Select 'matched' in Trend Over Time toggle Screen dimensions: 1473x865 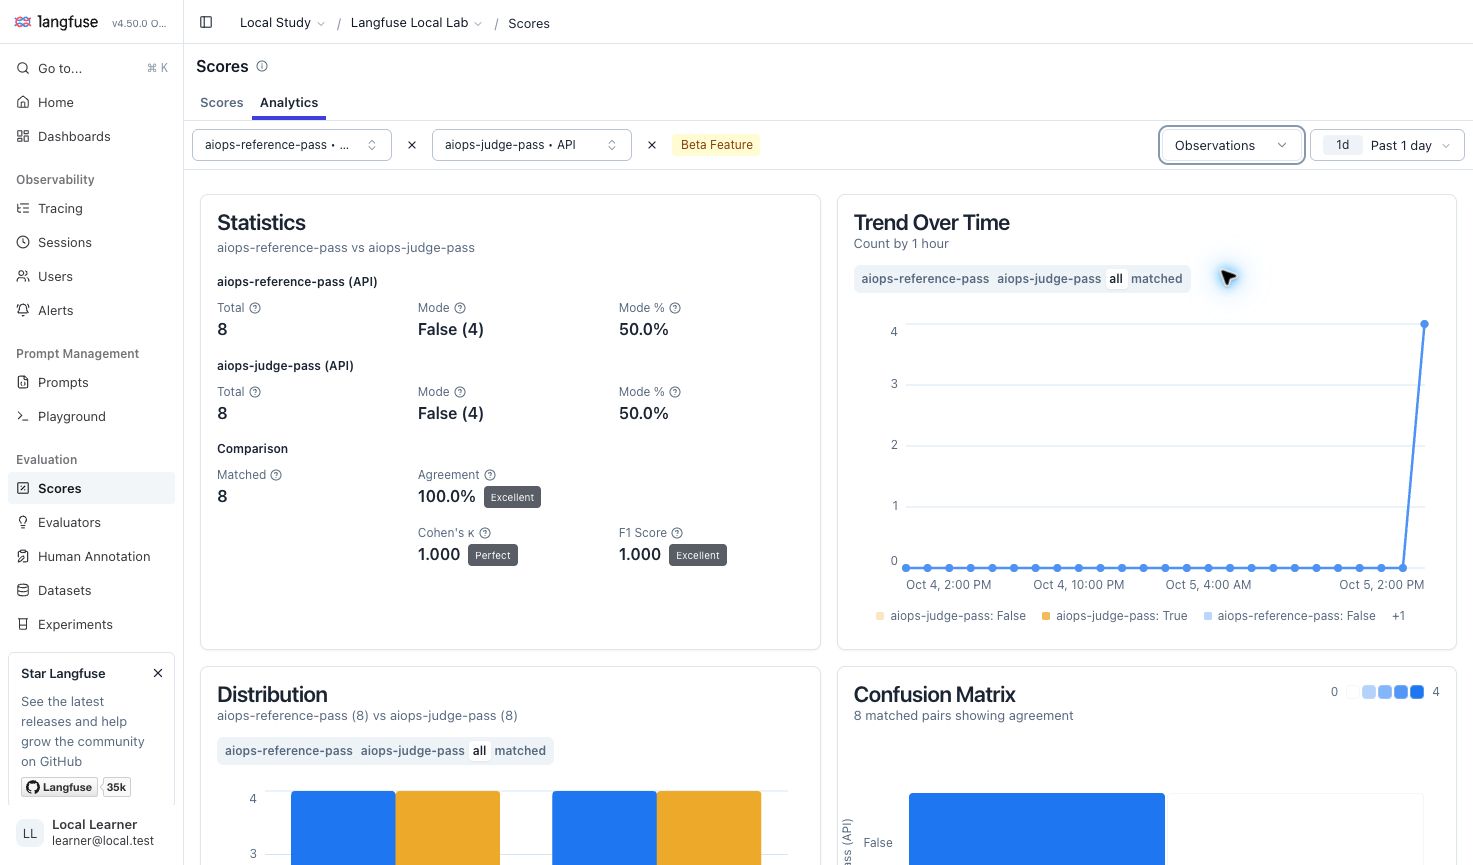[x=1157, y=279]
